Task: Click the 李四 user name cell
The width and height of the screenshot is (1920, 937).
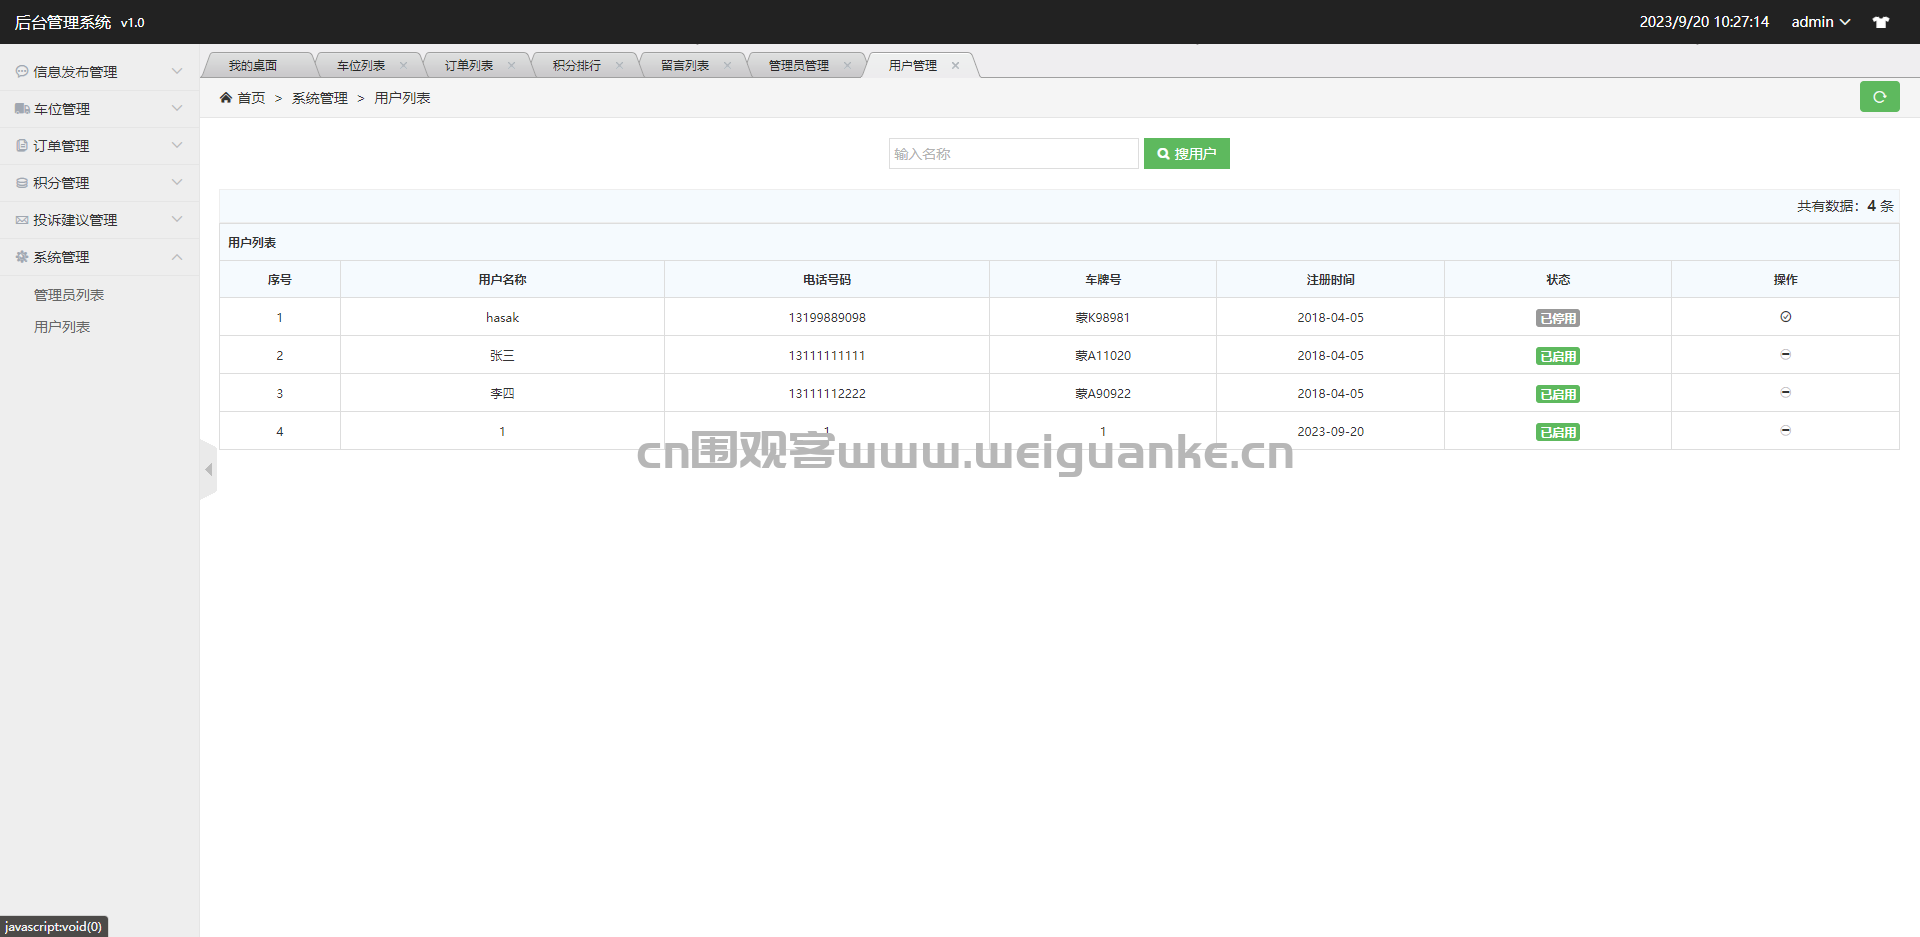Action: (x=502, y=393)
